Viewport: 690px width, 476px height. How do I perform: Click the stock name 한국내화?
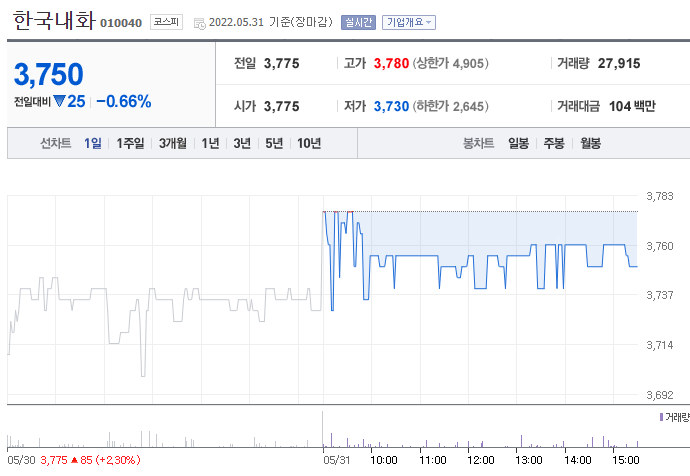(54, 20)
